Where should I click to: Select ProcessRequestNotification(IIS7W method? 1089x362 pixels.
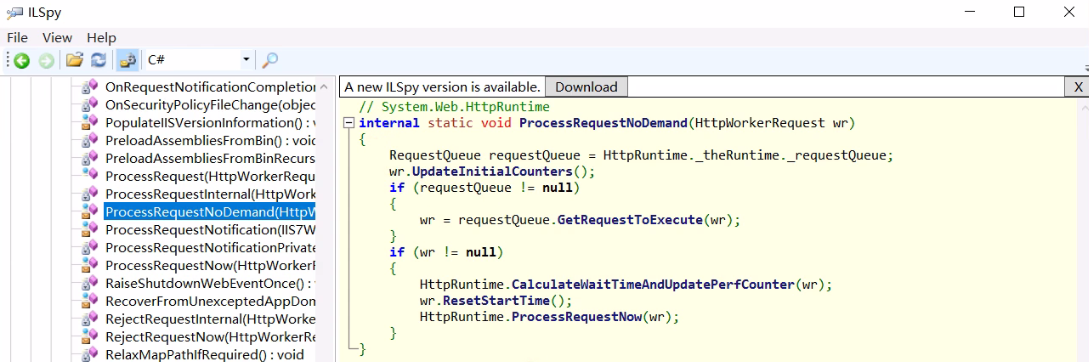click(x=210, y=229)
